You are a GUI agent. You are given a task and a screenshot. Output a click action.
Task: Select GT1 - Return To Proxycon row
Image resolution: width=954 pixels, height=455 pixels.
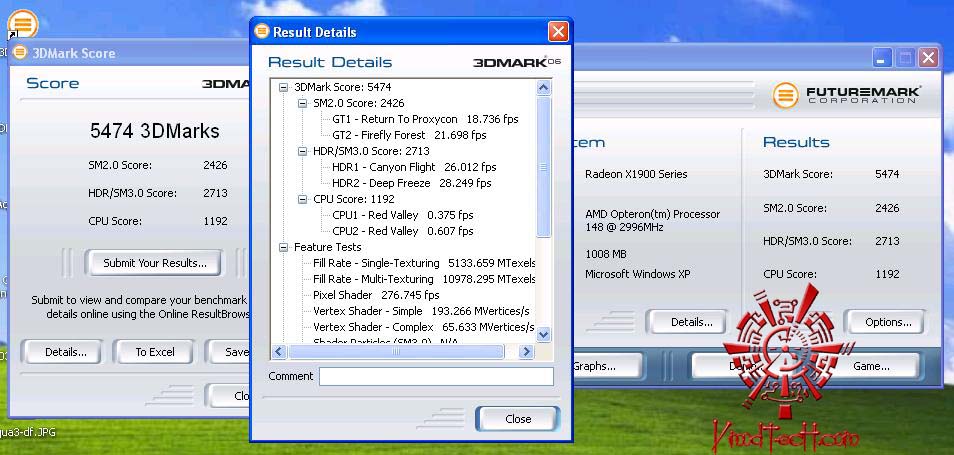[x=425, y=119]
